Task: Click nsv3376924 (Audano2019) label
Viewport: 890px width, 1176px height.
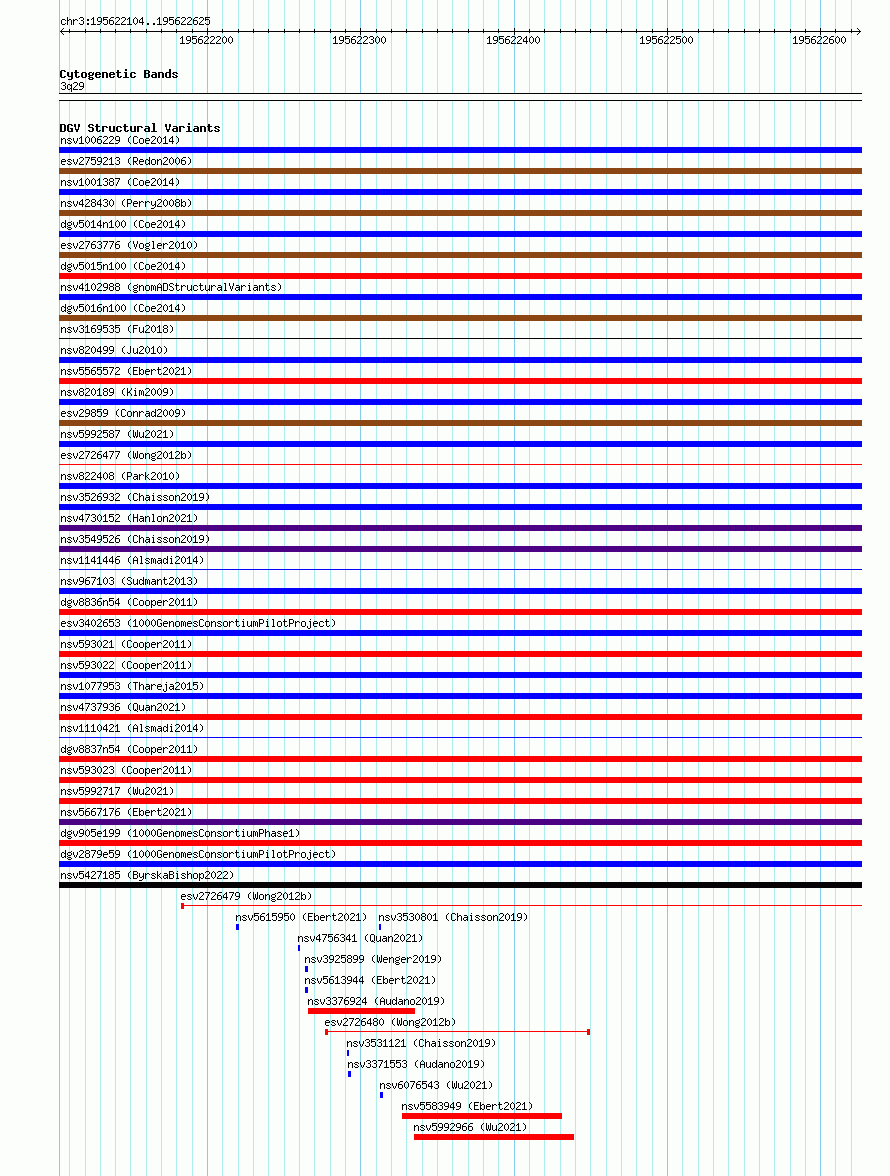Action: click(x=376, y=1001)
